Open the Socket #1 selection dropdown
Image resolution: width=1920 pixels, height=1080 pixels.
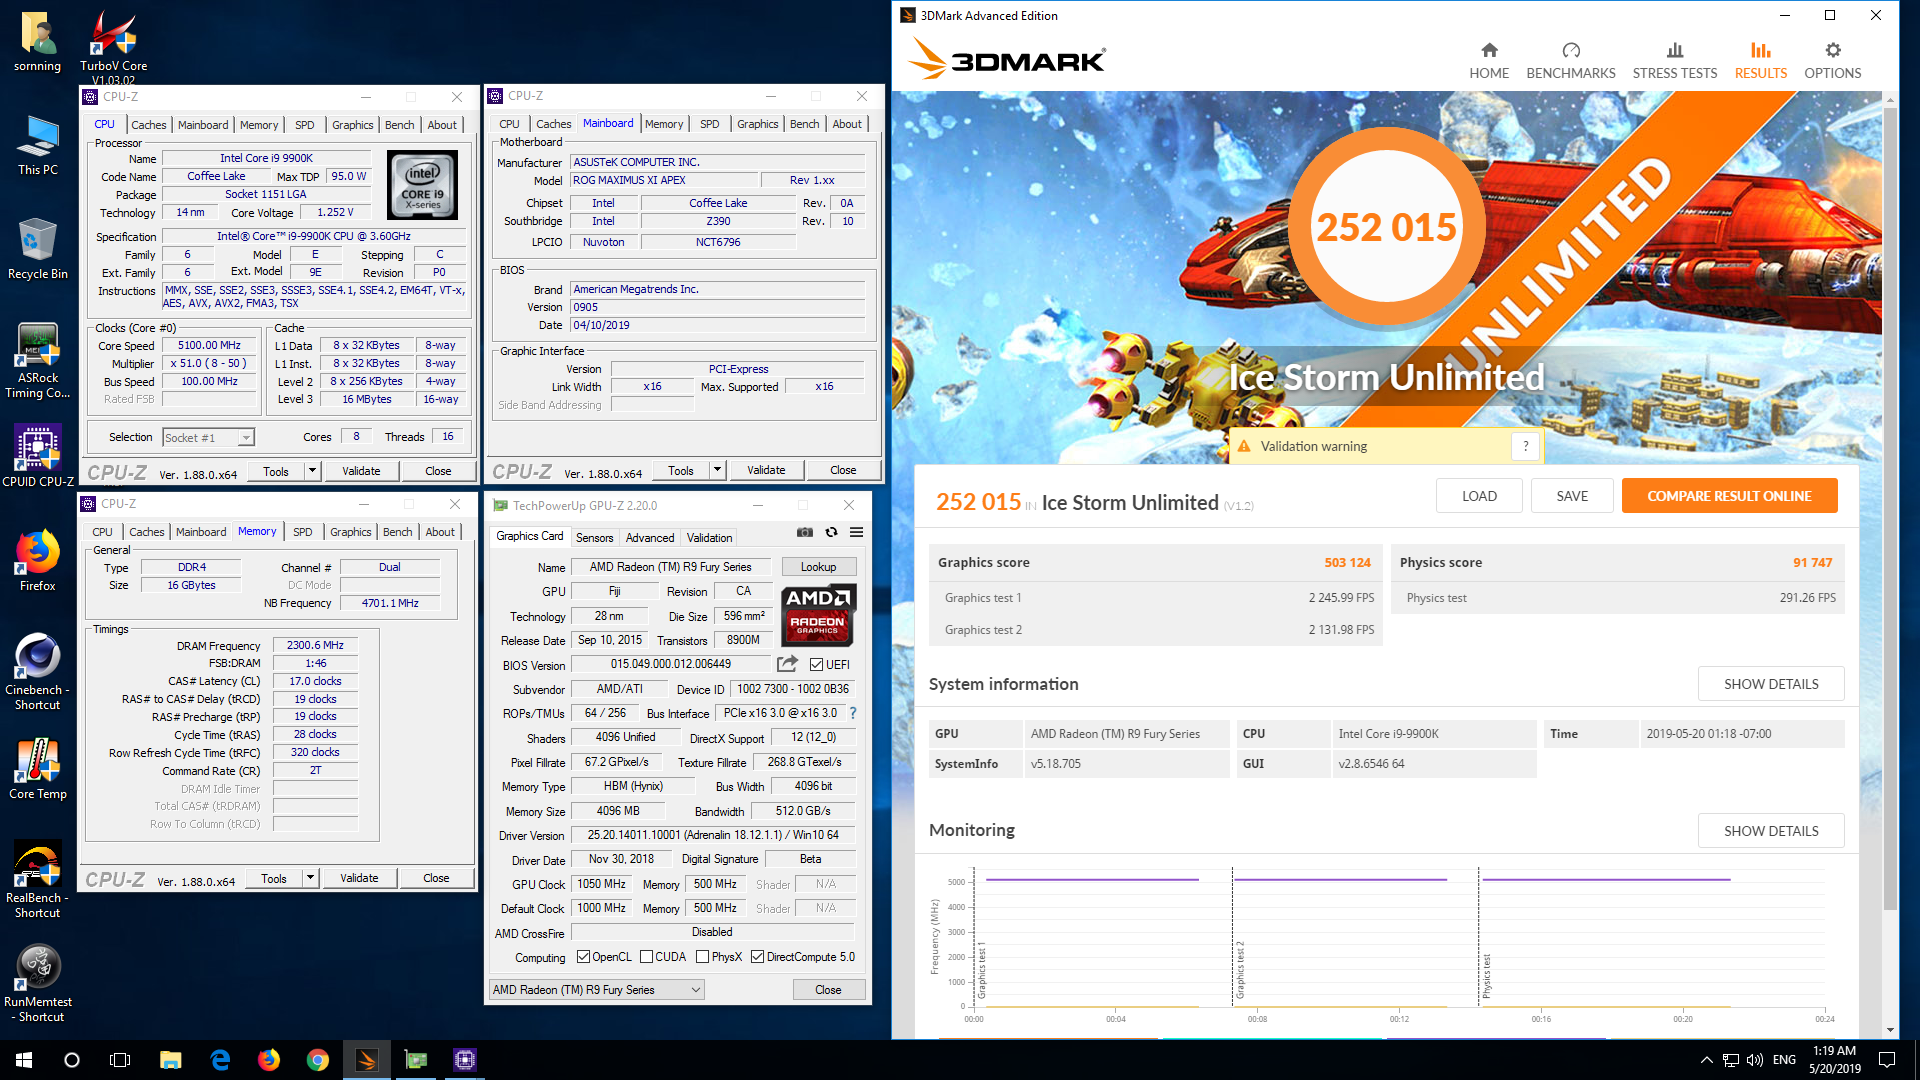tap(208, 437)
